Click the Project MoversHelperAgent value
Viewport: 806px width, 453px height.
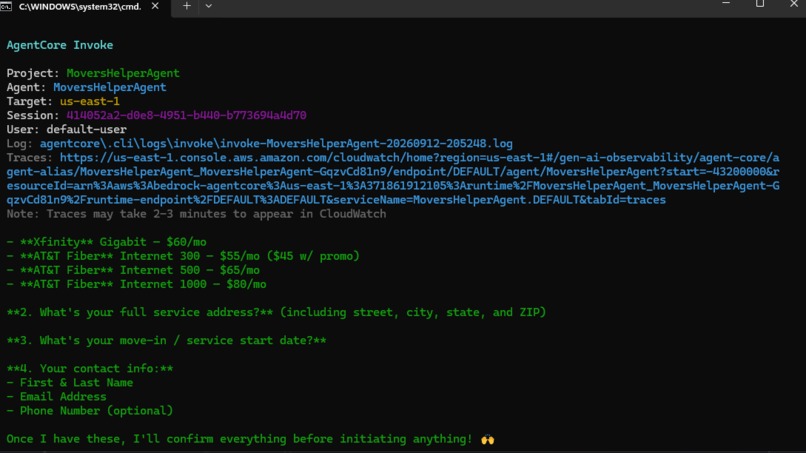pyautogui.click(x=123, y=73)
